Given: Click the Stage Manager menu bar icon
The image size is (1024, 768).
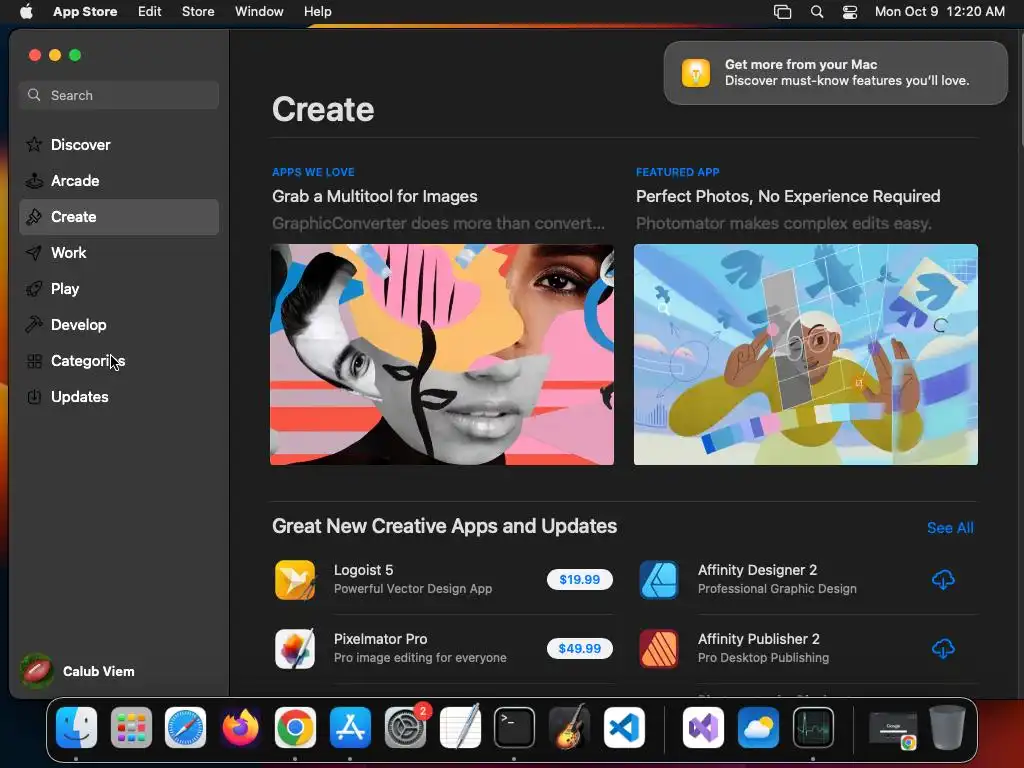Looking at the screenshot, I should [782, 11].
